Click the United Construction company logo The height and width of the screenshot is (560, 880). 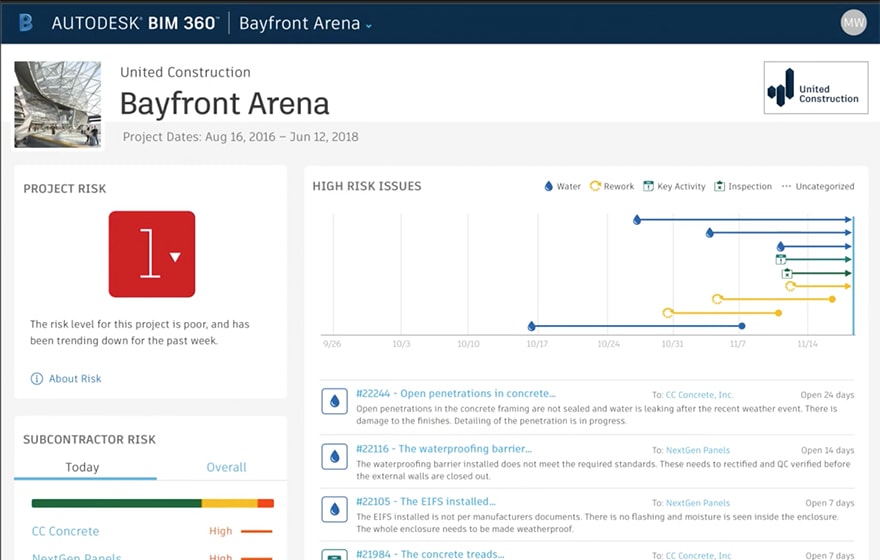click(815, 89)
